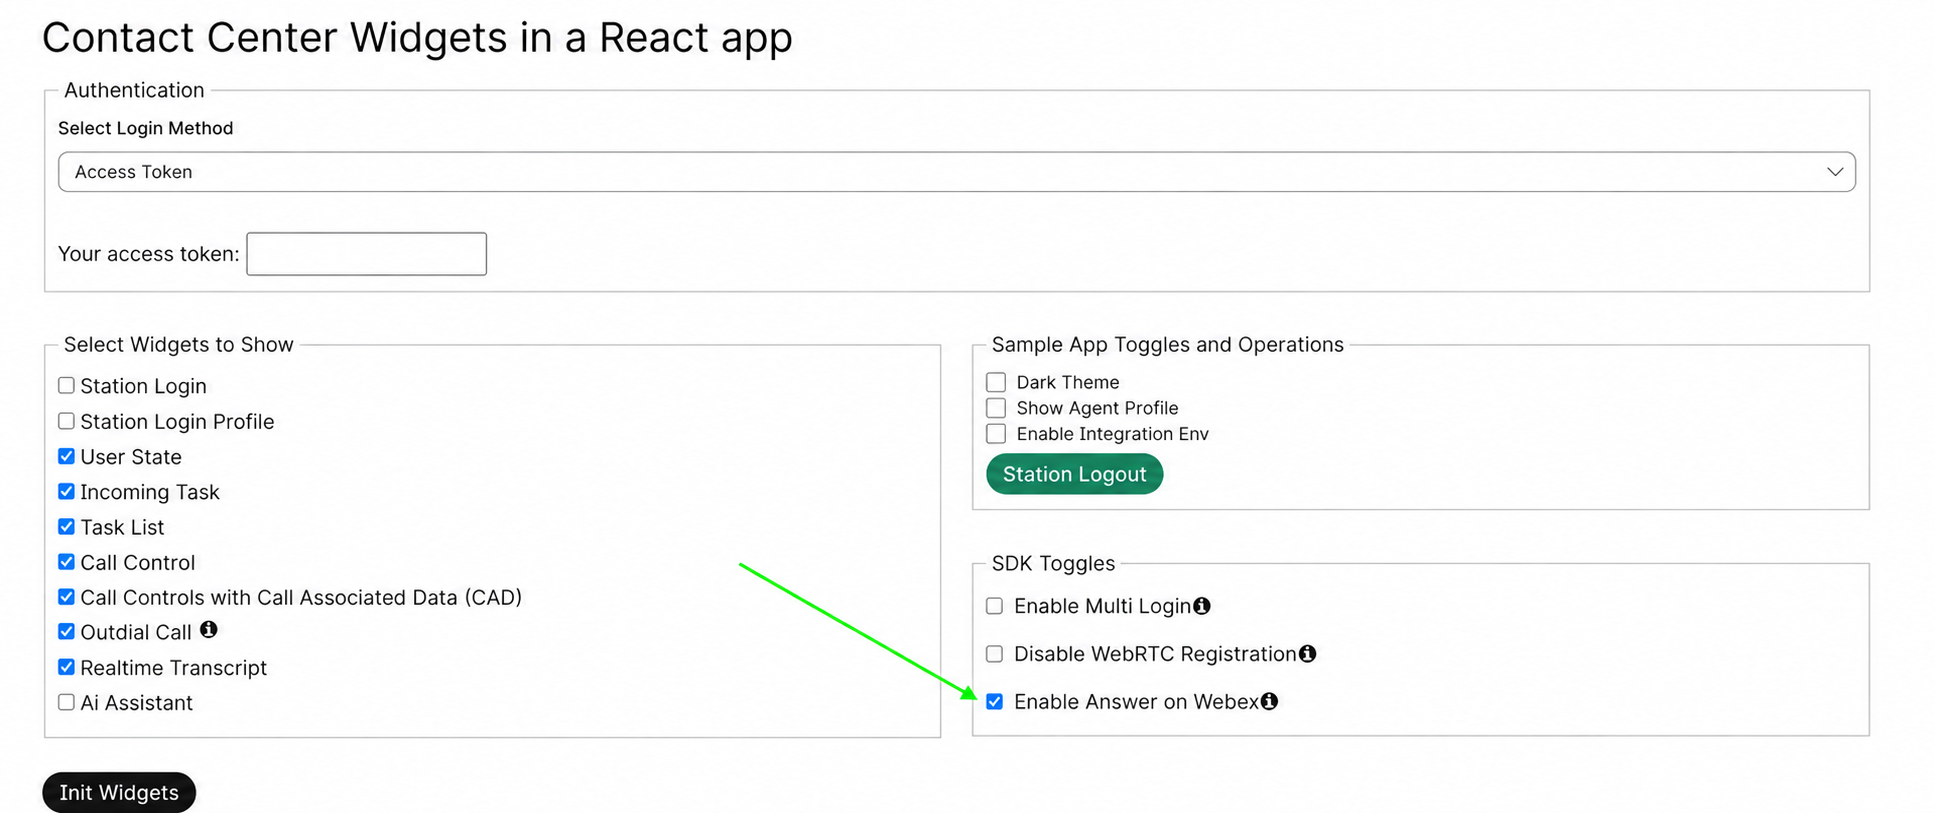Viewport: 1935px width, 813px height.
Task: Check the Show Agent Profile box
Action: click(x=996, y=408)
